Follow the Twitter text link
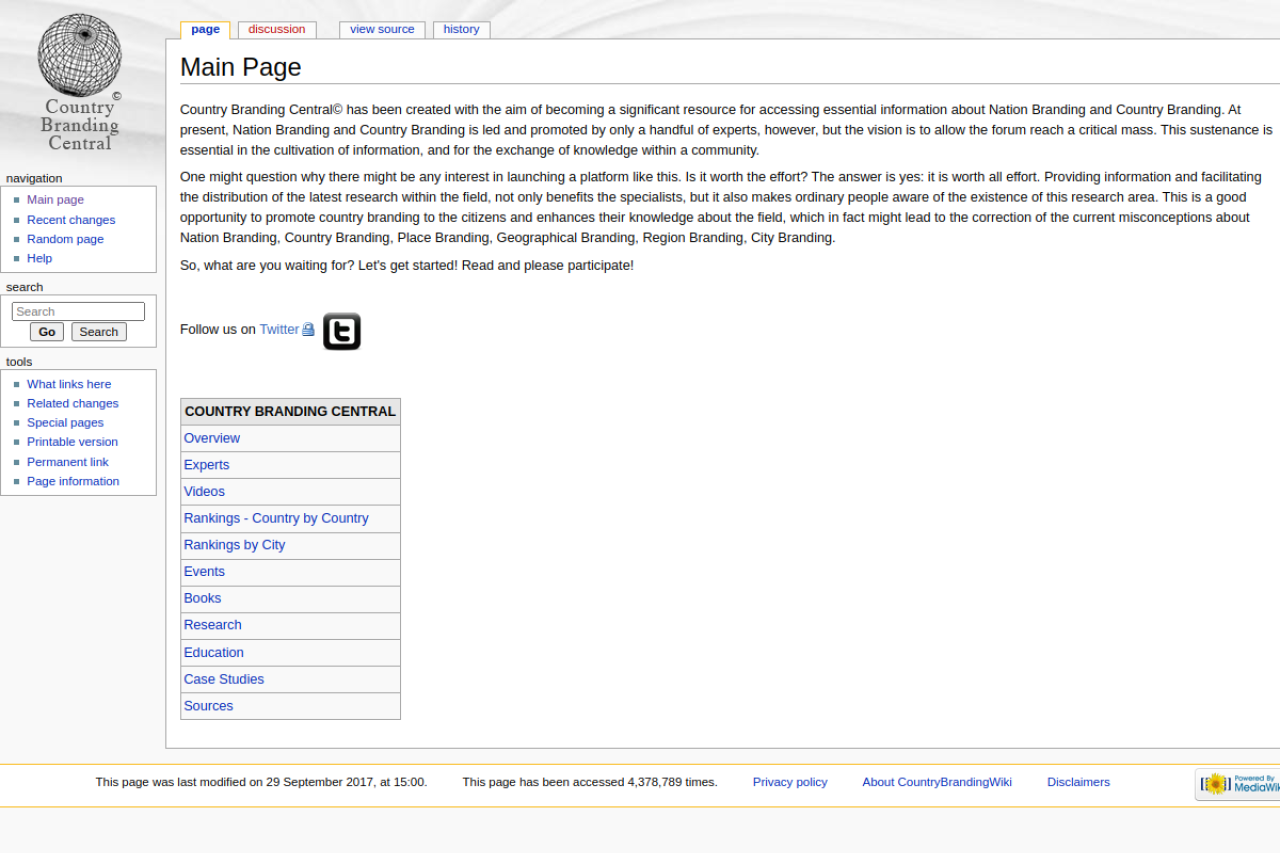The image size is (1280, 853). pyautogui.click(x=279, y=329)
